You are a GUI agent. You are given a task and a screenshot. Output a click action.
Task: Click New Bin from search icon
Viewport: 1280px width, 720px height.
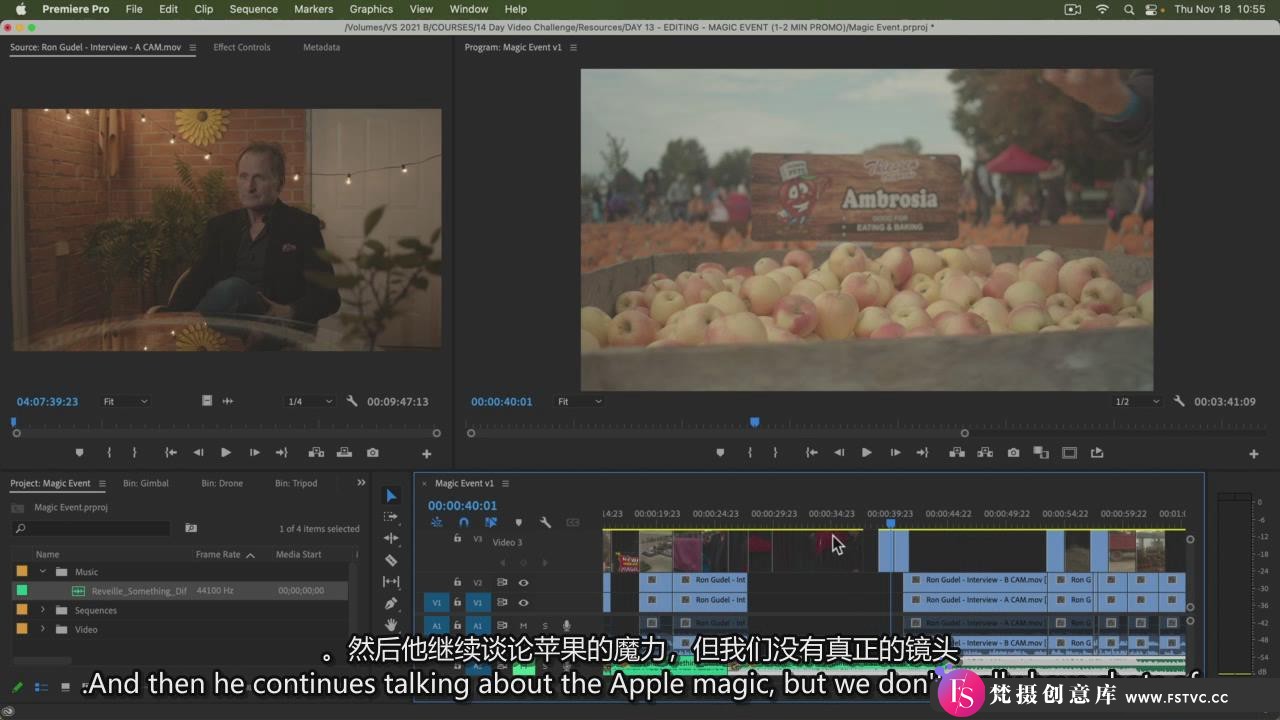(191, 528)
